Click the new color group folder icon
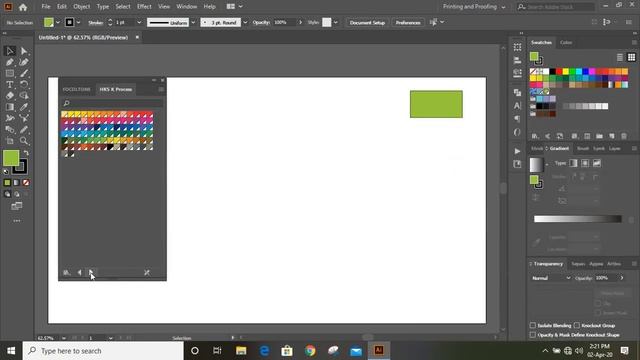640x360 pixels. coord(599,136)
